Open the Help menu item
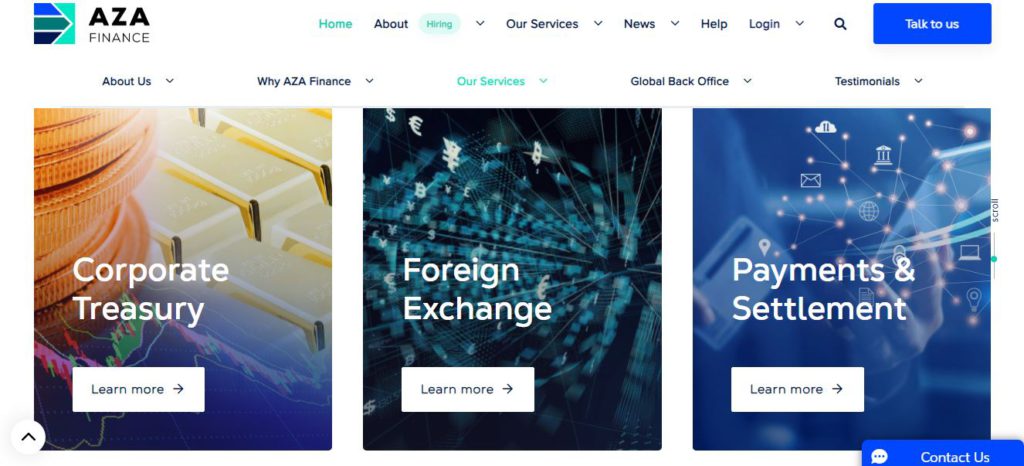This screenshot has width=1024, height=466. [x=714, y=24]
